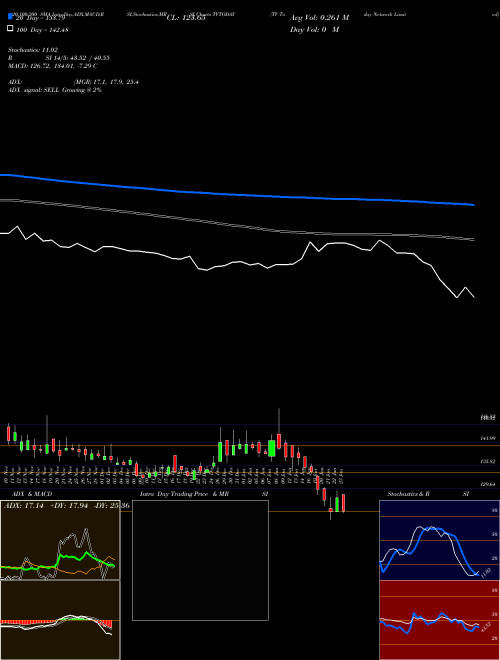This screenshot has width=500, height=660.
Task: Click the 135.82 price axis label
Action: (488, 461)
